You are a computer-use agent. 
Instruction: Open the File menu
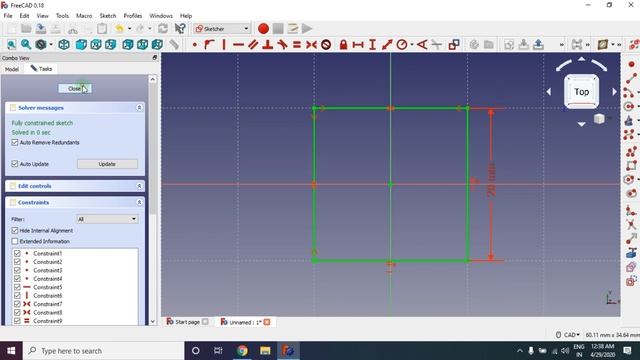[x=8, y=16]
